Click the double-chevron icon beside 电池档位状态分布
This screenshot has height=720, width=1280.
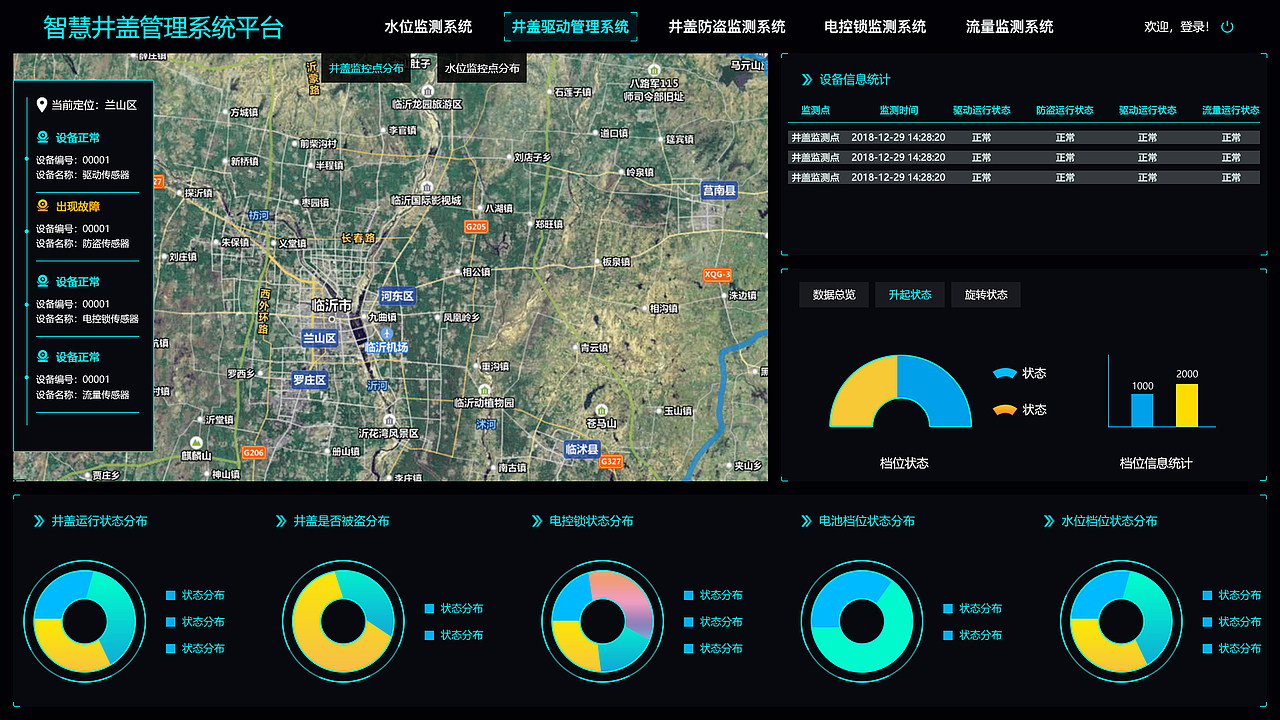[x=806, y=521]
